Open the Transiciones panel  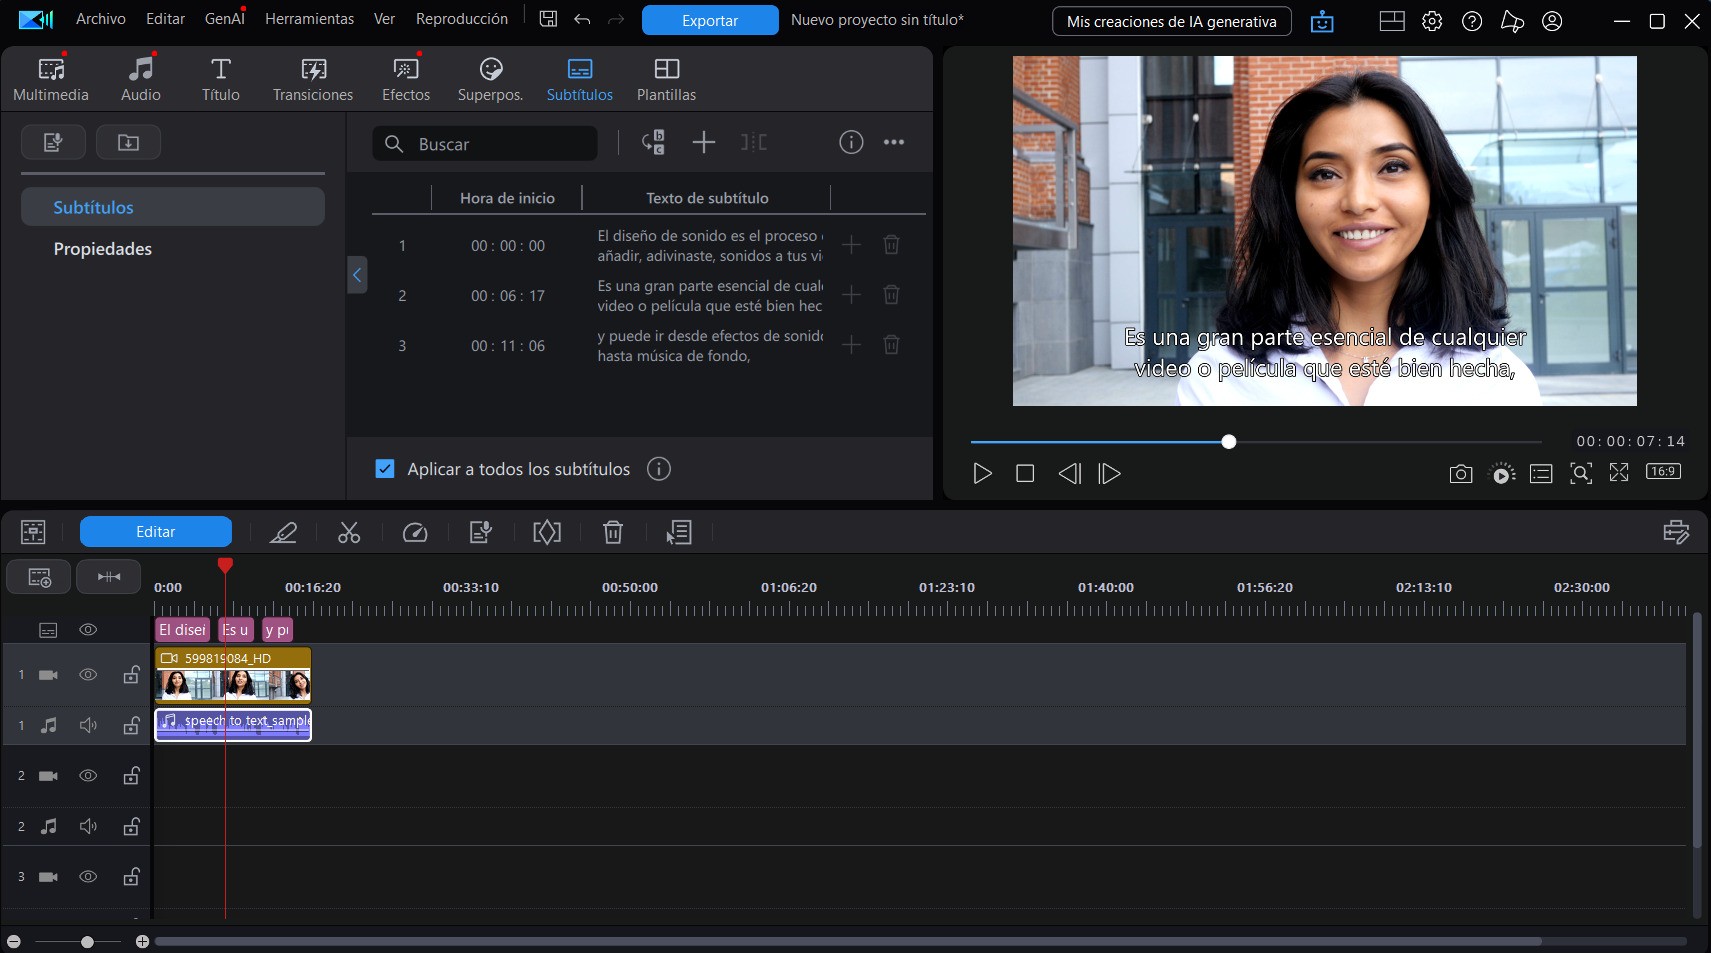(311, 78)
